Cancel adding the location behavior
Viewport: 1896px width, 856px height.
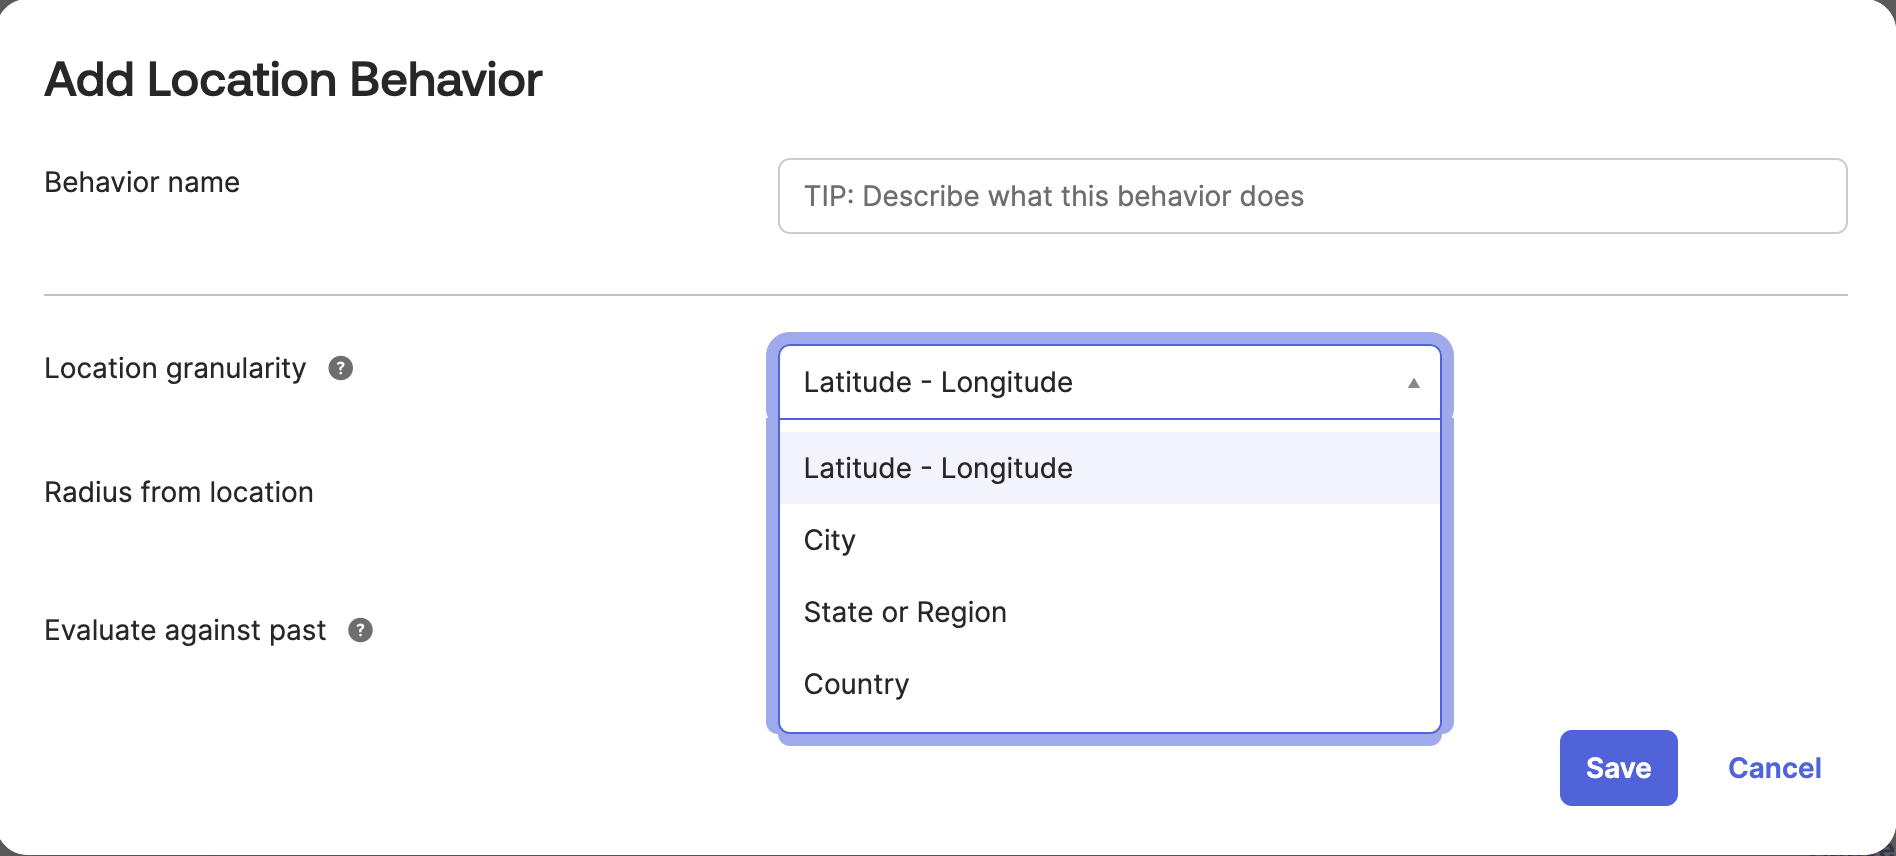click(1774, 768)
